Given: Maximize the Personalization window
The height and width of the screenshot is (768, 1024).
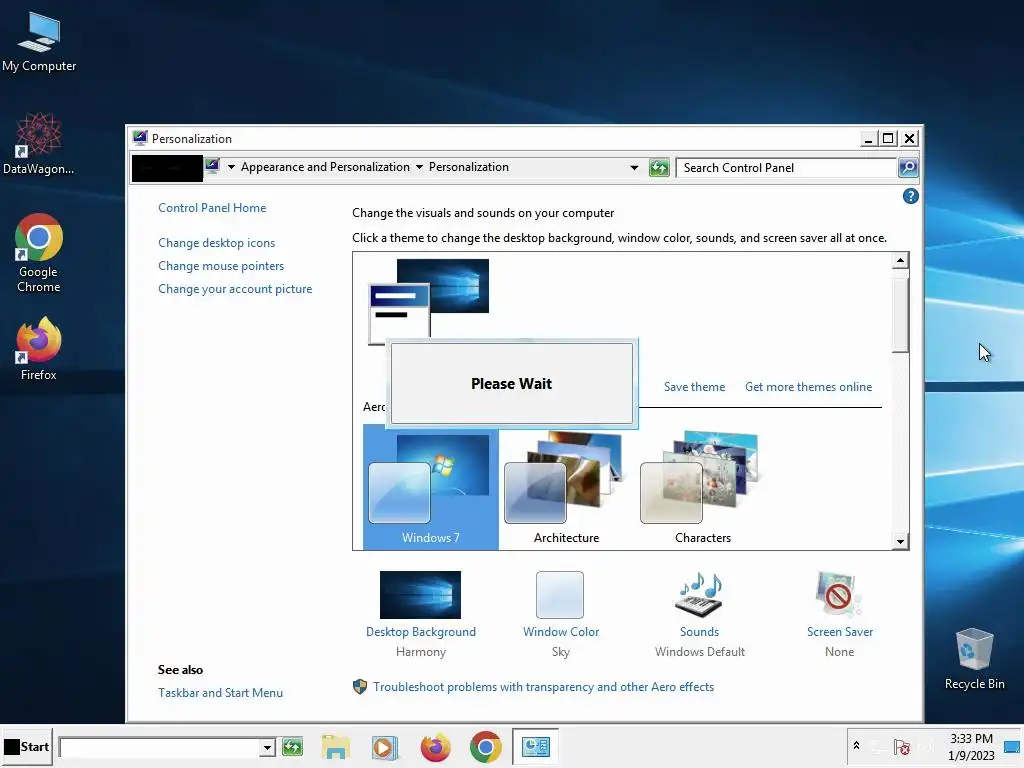Looking at the screenshot, I should [888, 138].
